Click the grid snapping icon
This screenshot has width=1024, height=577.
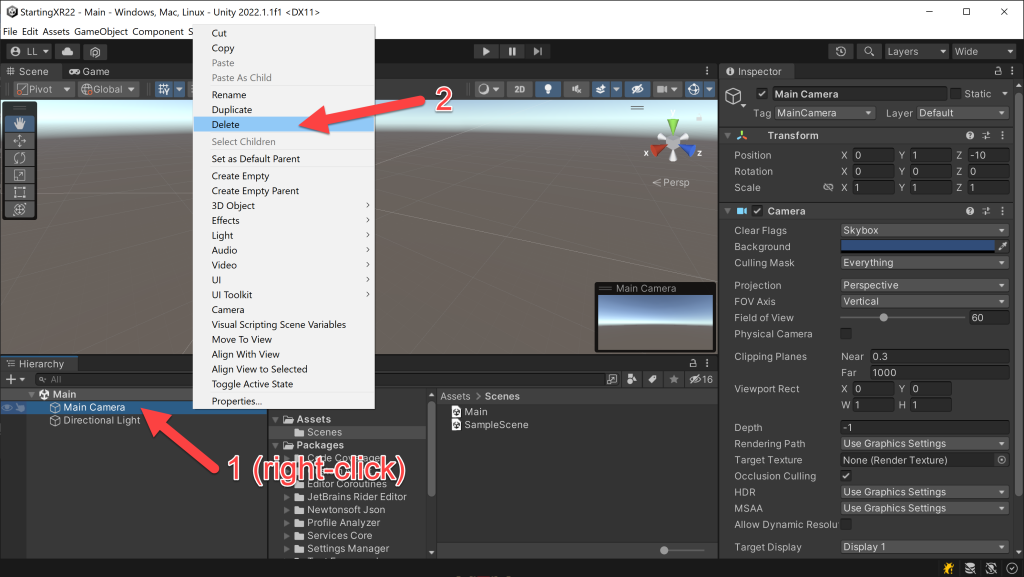pyautogui.click(x=163, y=89)
